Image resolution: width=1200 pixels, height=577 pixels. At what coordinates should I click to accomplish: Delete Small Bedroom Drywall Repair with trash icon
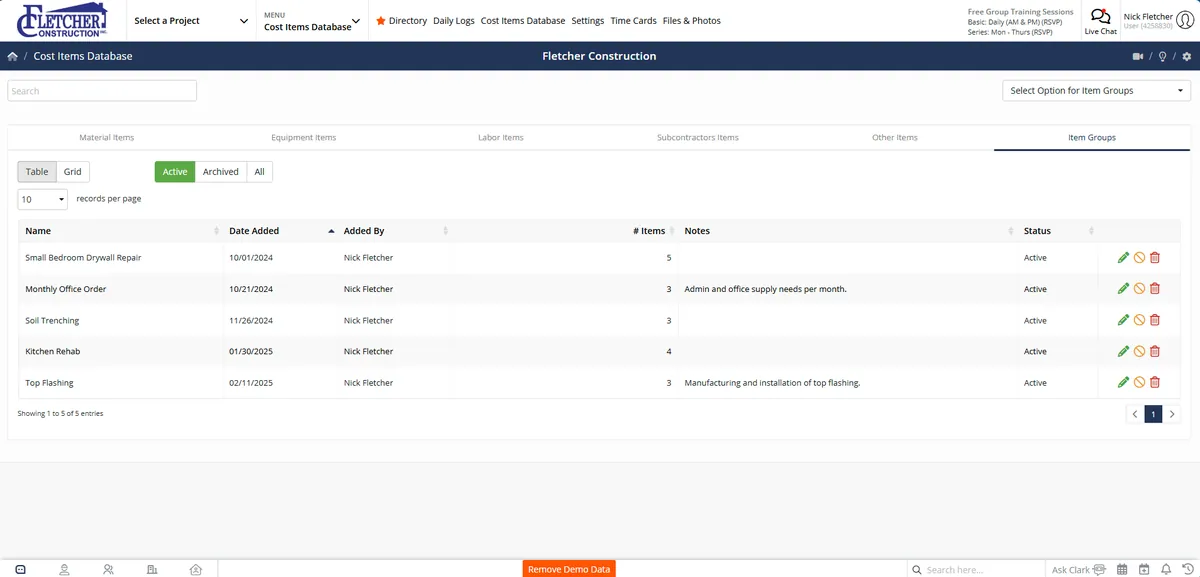[1155, 258]
